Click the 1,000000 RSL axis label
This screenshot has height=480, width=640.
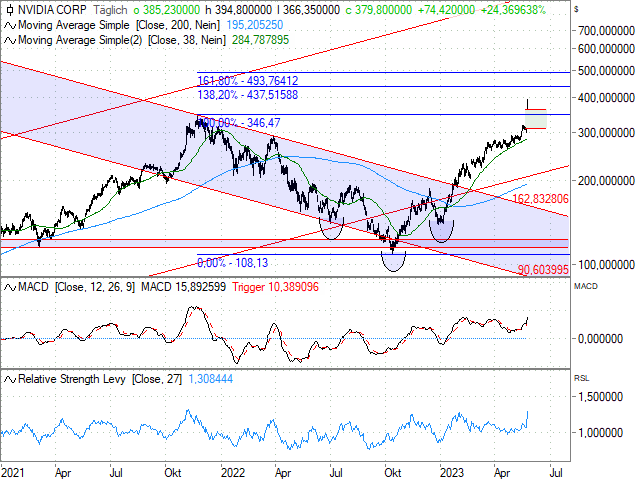[x=600, y=433]
